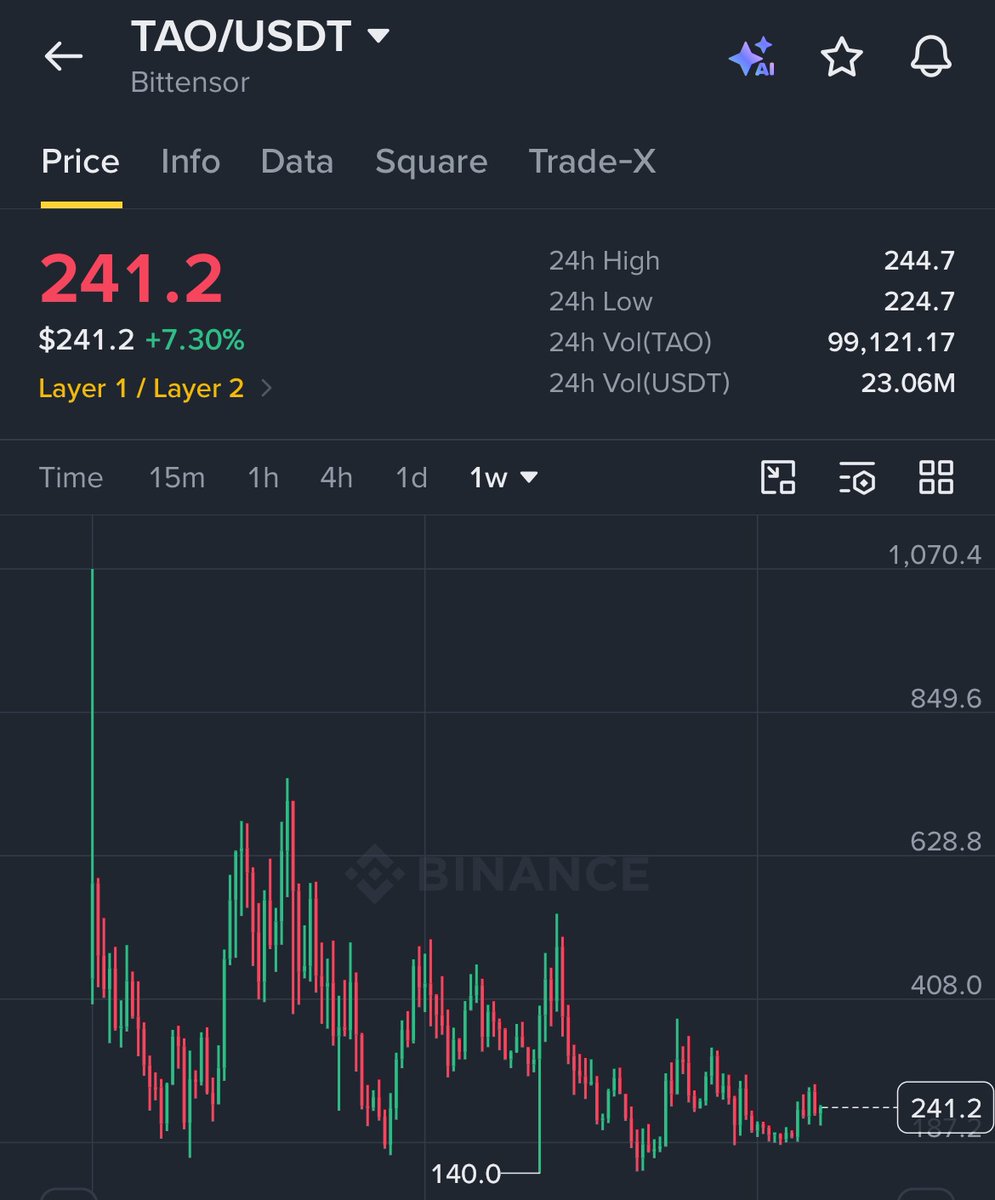
Task: Open the Square tab
Action: (x=431, y=162)
